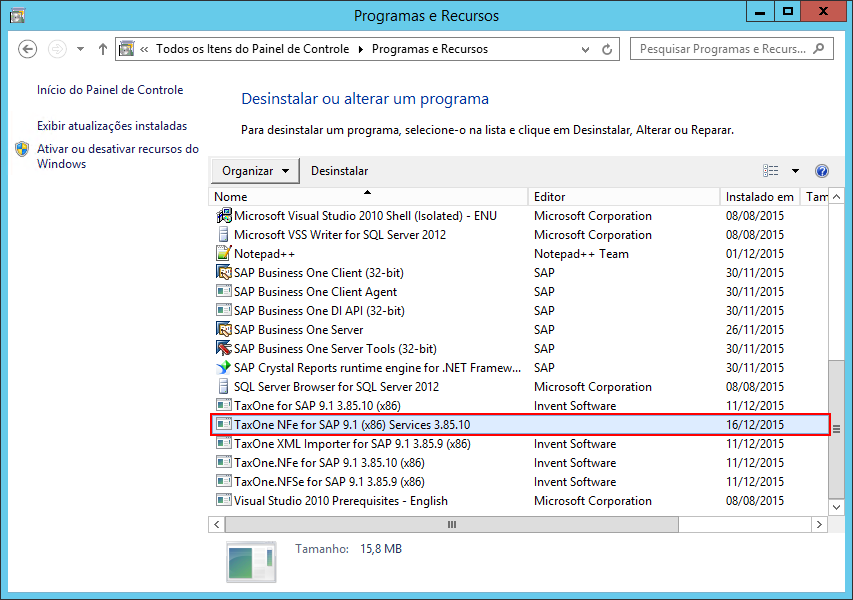Click the search magnifier icon
Viewport: 853px width, 600px height.
[x=819, y=48]
